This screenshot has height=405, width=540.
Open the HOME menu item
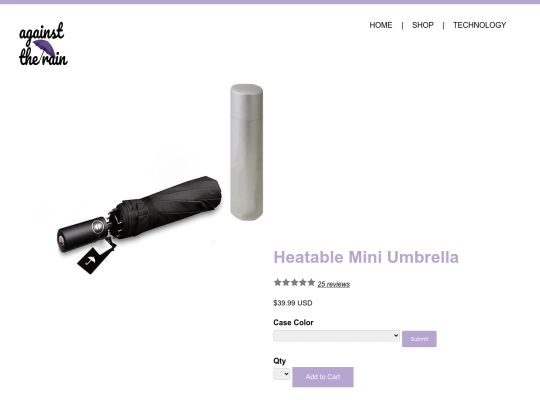coord(381,25)
